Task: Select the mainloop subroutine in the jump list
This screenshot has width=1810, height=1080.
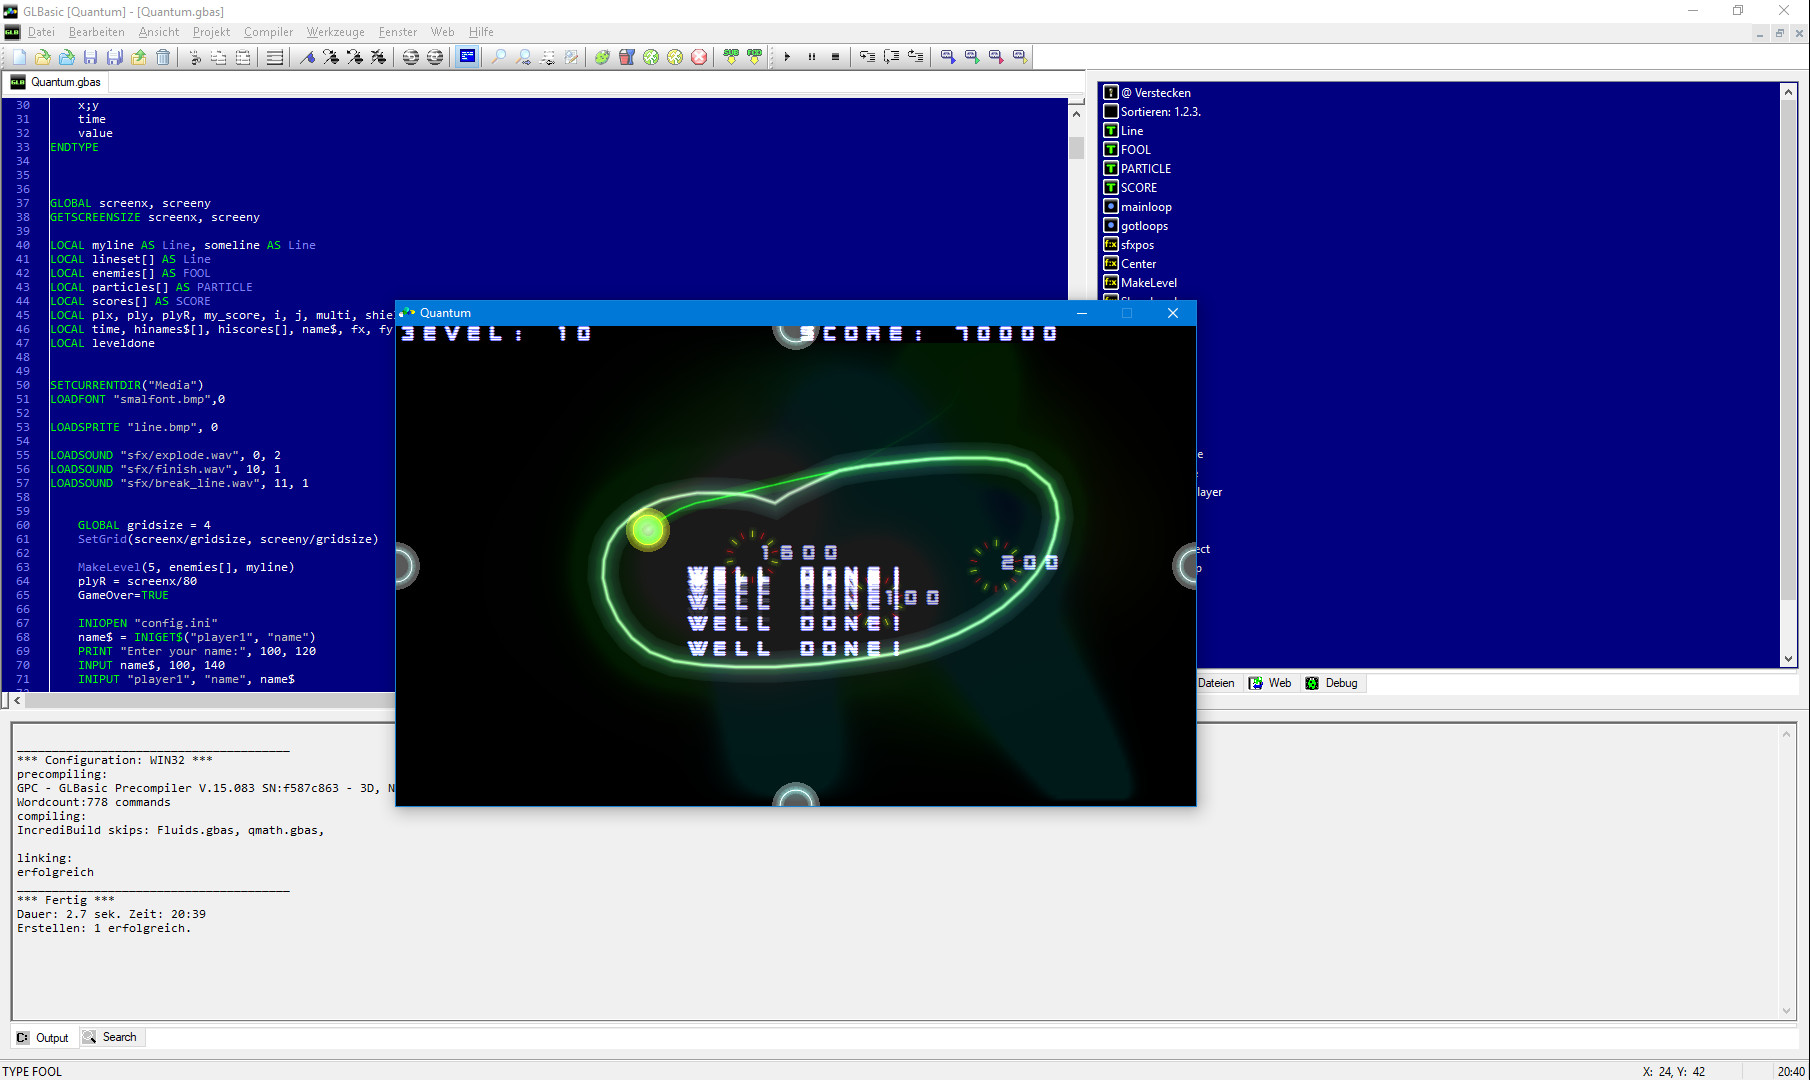Action: [1145, 206]
